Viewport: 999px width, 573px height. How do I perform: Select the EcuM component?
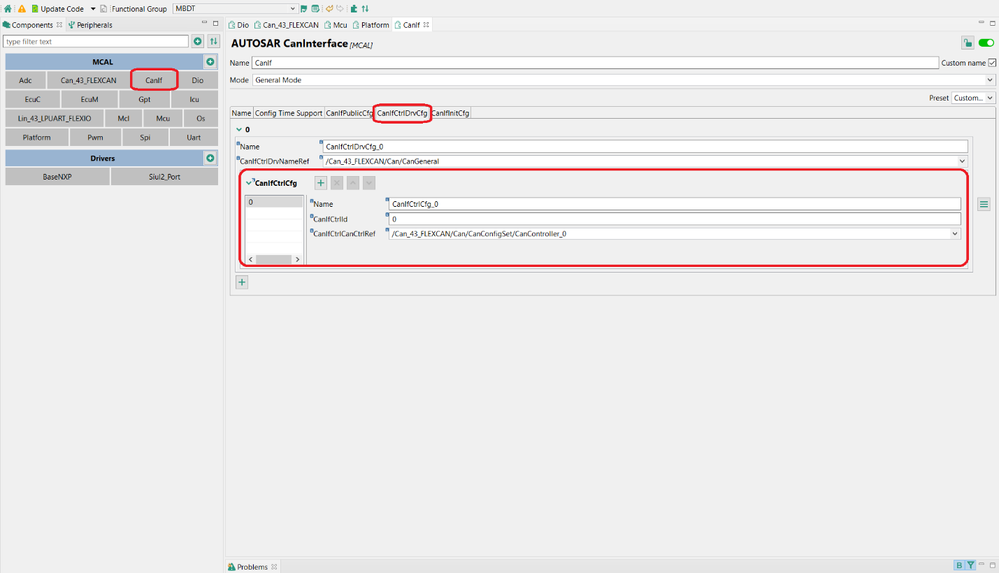[x=89, y=99]
